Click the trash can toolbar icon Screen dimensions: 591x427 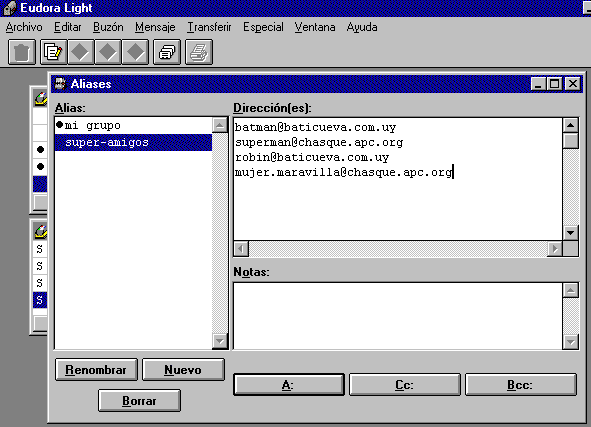click(x=22, y=52)
